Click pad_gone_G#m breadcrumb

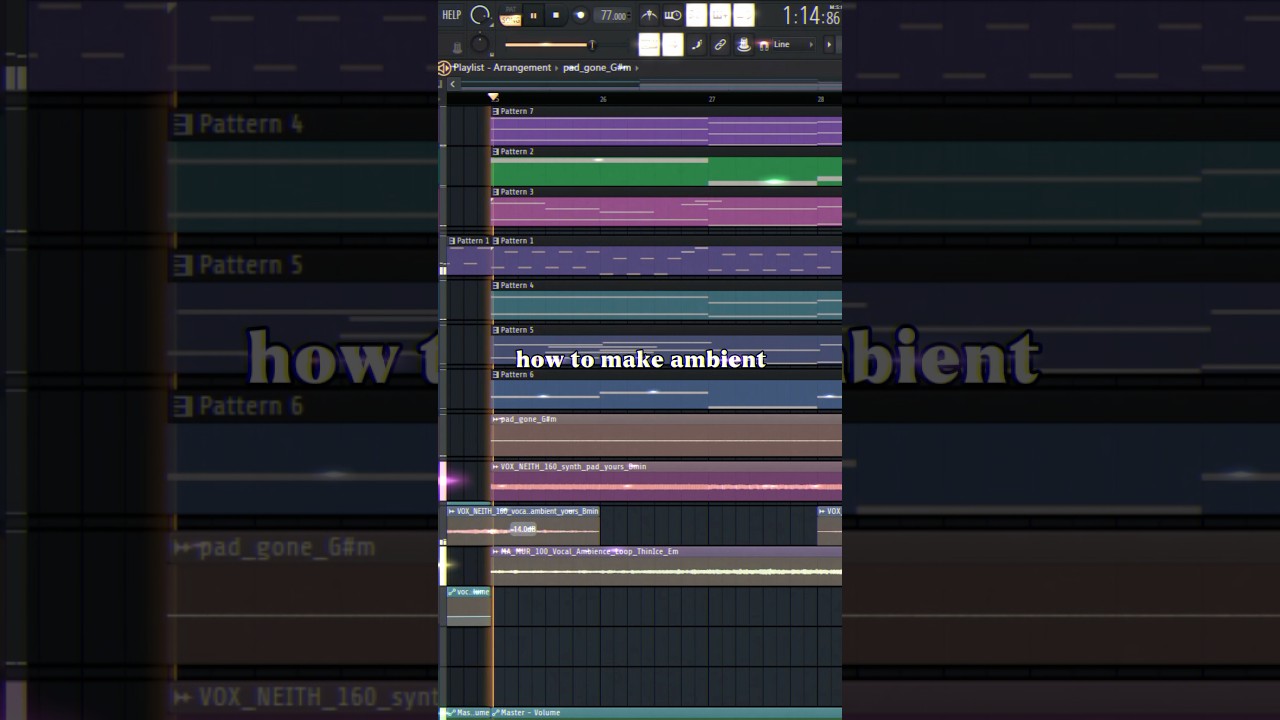(597, 68)
